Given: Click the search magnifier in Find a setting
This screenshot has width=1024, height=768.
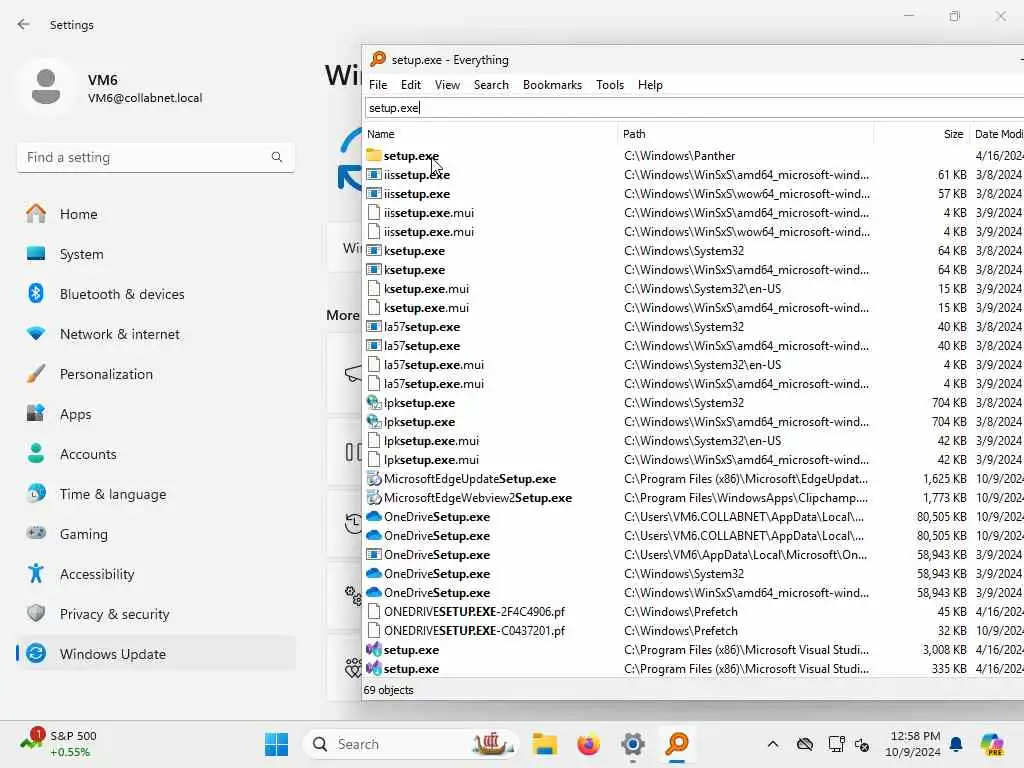Looking at the screenshot, I should (x=277, y=157).
